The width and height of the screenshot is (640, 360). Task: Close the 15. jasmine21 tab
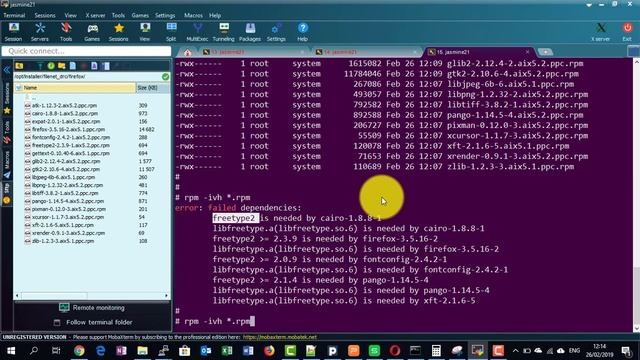527,52
